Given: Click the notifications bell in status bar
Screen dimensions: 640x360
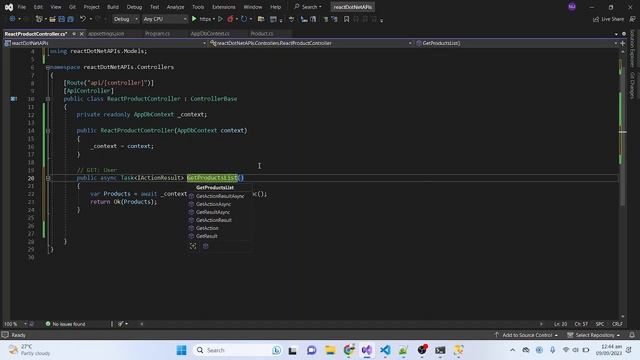Looking at the screenshot, I should 632,335.
